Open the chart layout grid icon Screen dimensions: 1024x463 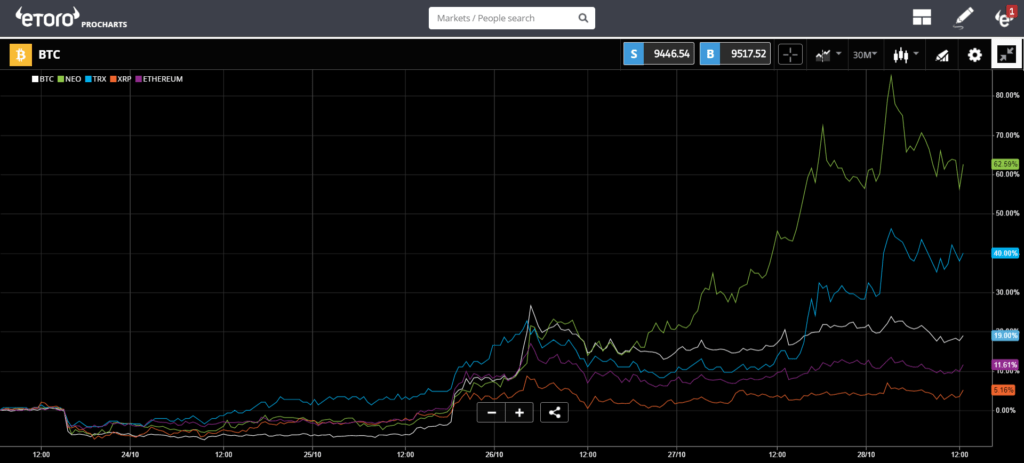921,18
